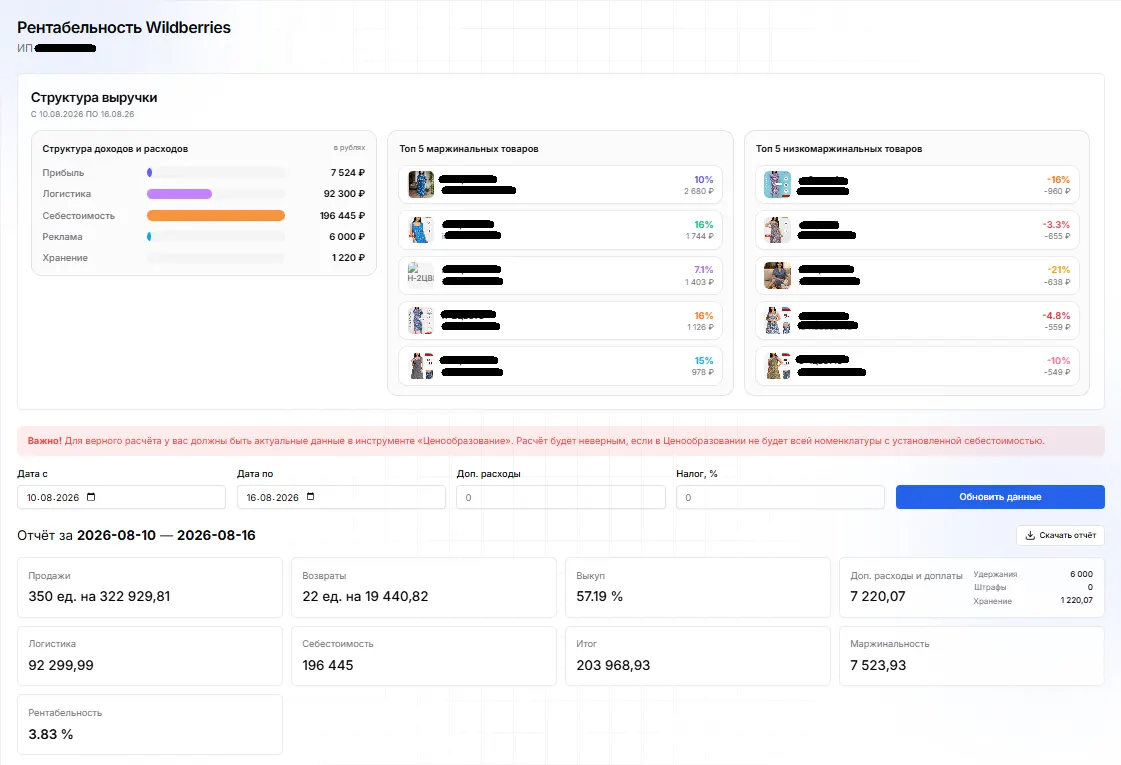
Task: Click the Топ 5 маржинальных товаров heading
Action: point(469,149)
